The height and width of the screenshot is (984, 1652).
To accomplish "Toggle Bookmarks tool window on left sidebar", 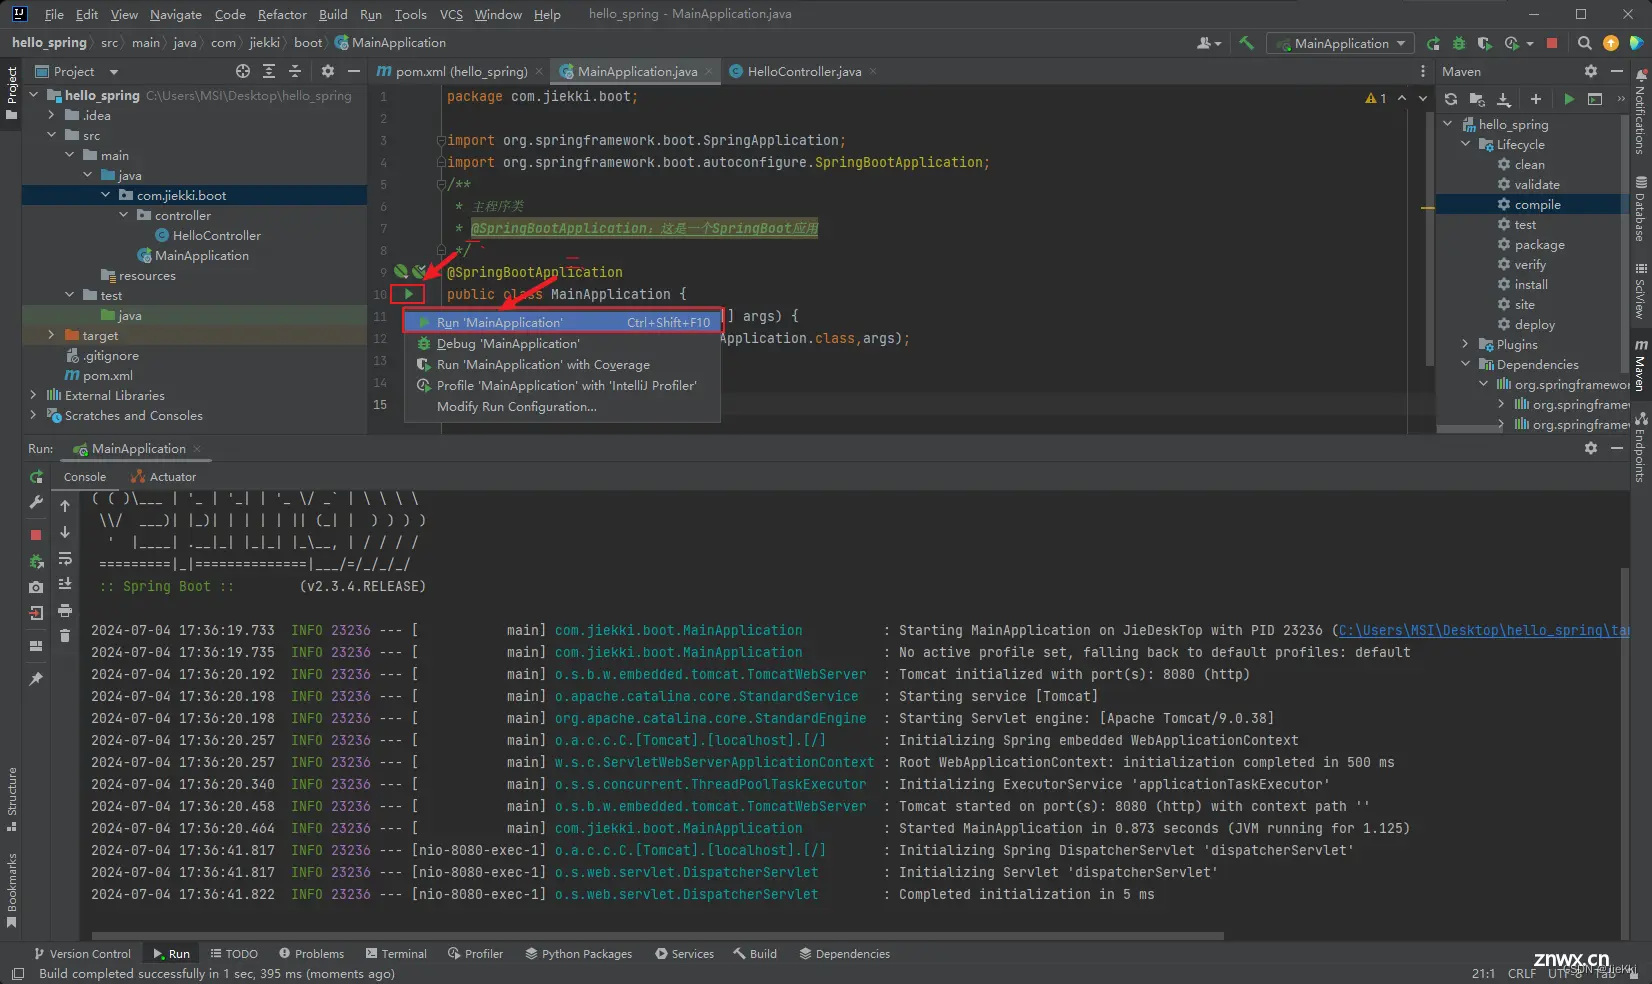I will 12,890.
